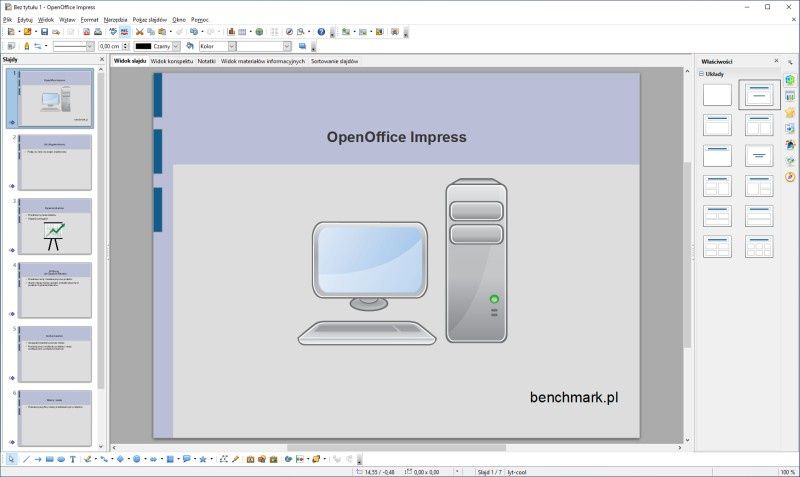
Task: Select the Callouts shape tool
Action: 186,459
